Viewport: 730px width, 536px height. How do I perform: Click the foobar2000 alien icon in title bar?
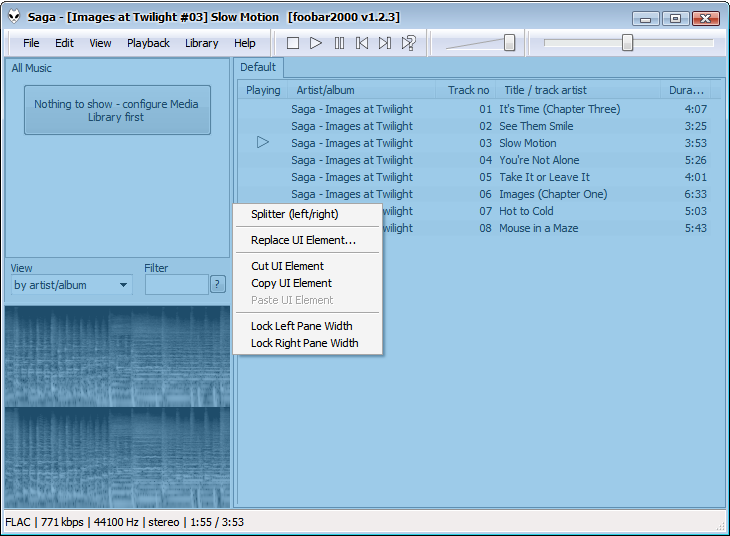[x=14, y=17]
